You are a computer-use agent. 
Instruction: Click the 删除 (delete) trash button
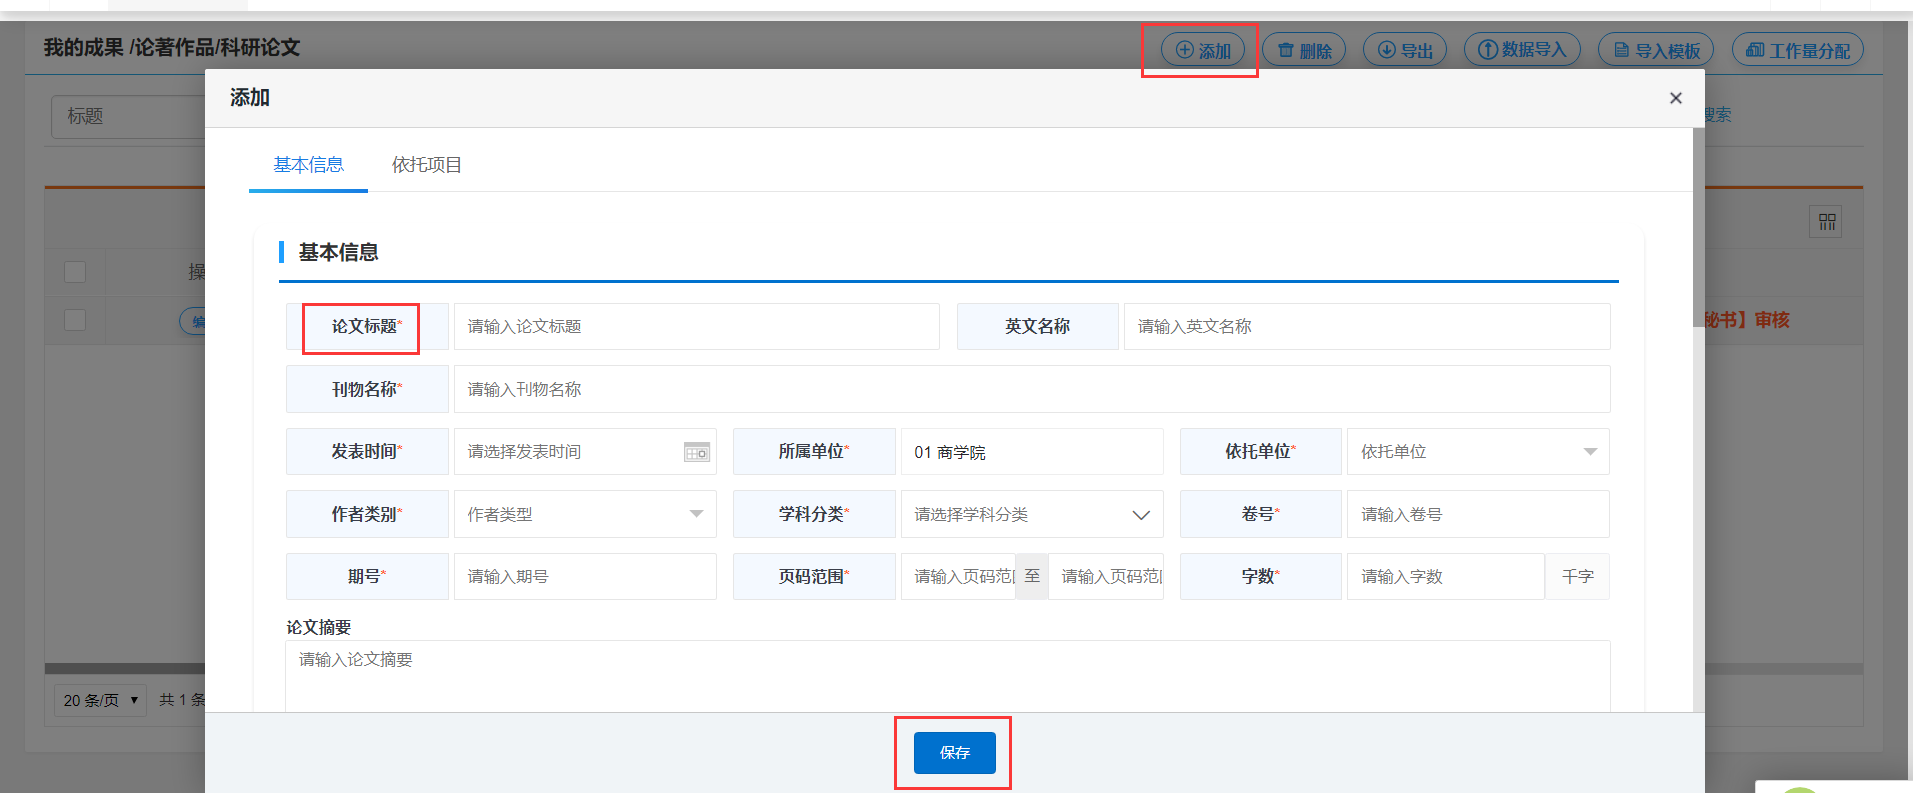(x=1304, y=50)
